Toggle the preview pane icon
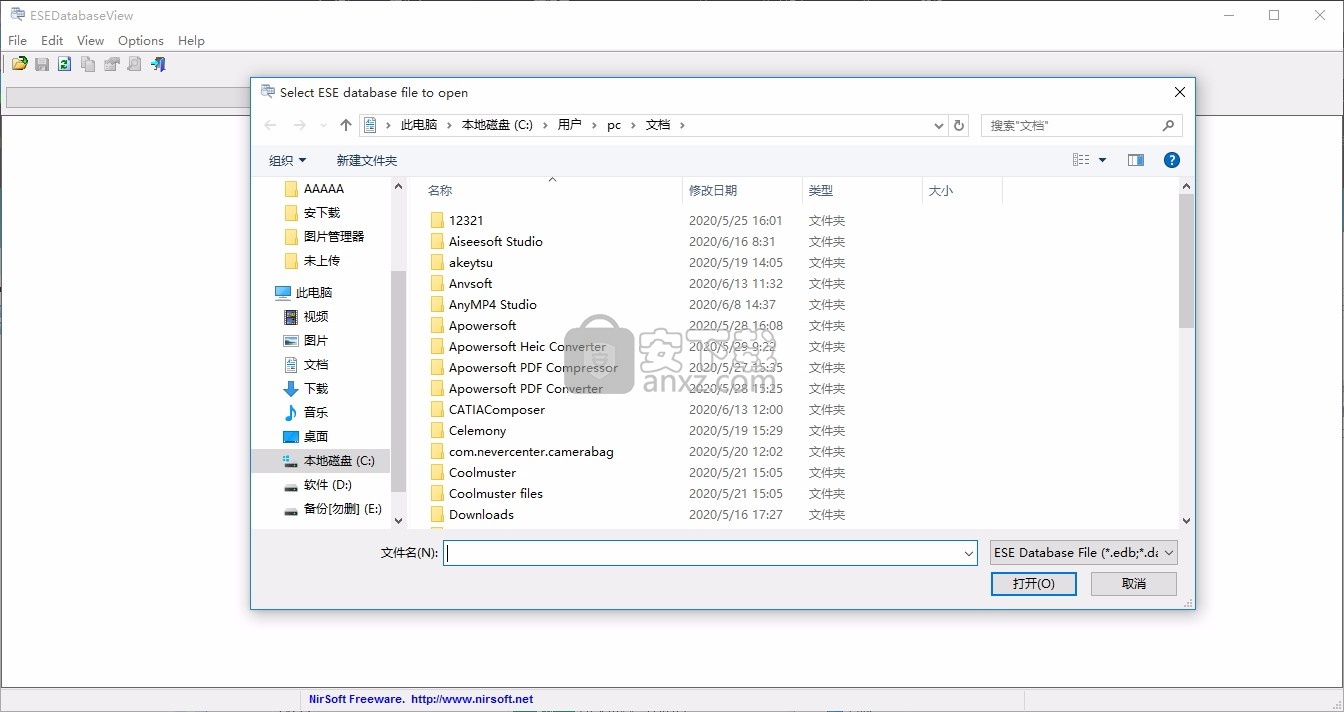 click(1136, 160)
